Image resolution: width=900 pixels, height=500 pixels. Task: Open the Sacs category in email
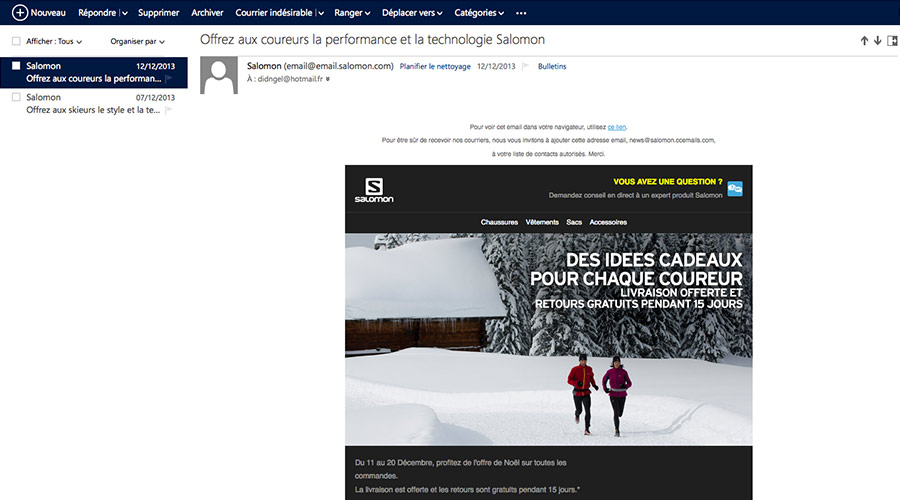pos(574,222)
